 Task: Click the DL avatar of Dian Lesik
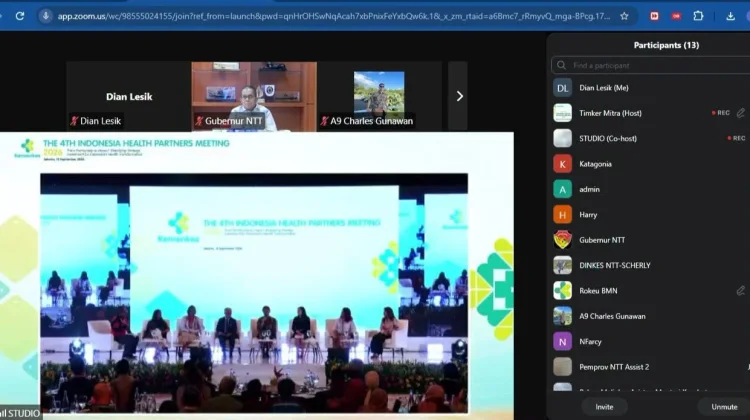[562, 88]
